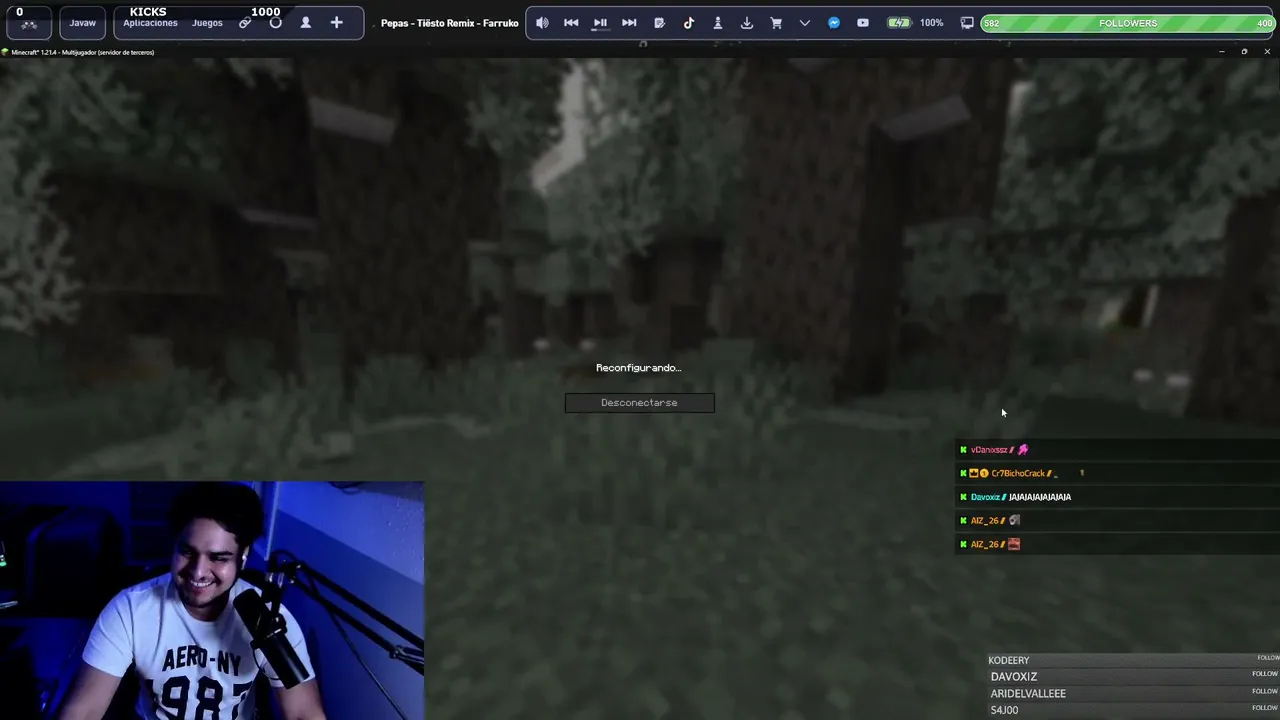Click Davoxiz username in chat
Viewport: 1280px width, 720px height.
tap(985, 497)
